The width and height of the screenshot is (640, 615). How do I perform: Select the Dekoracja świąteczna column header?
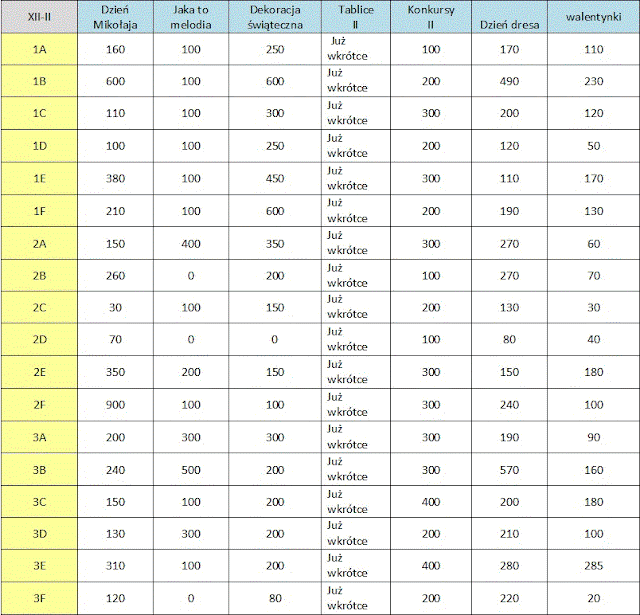(x=275, y=17)
